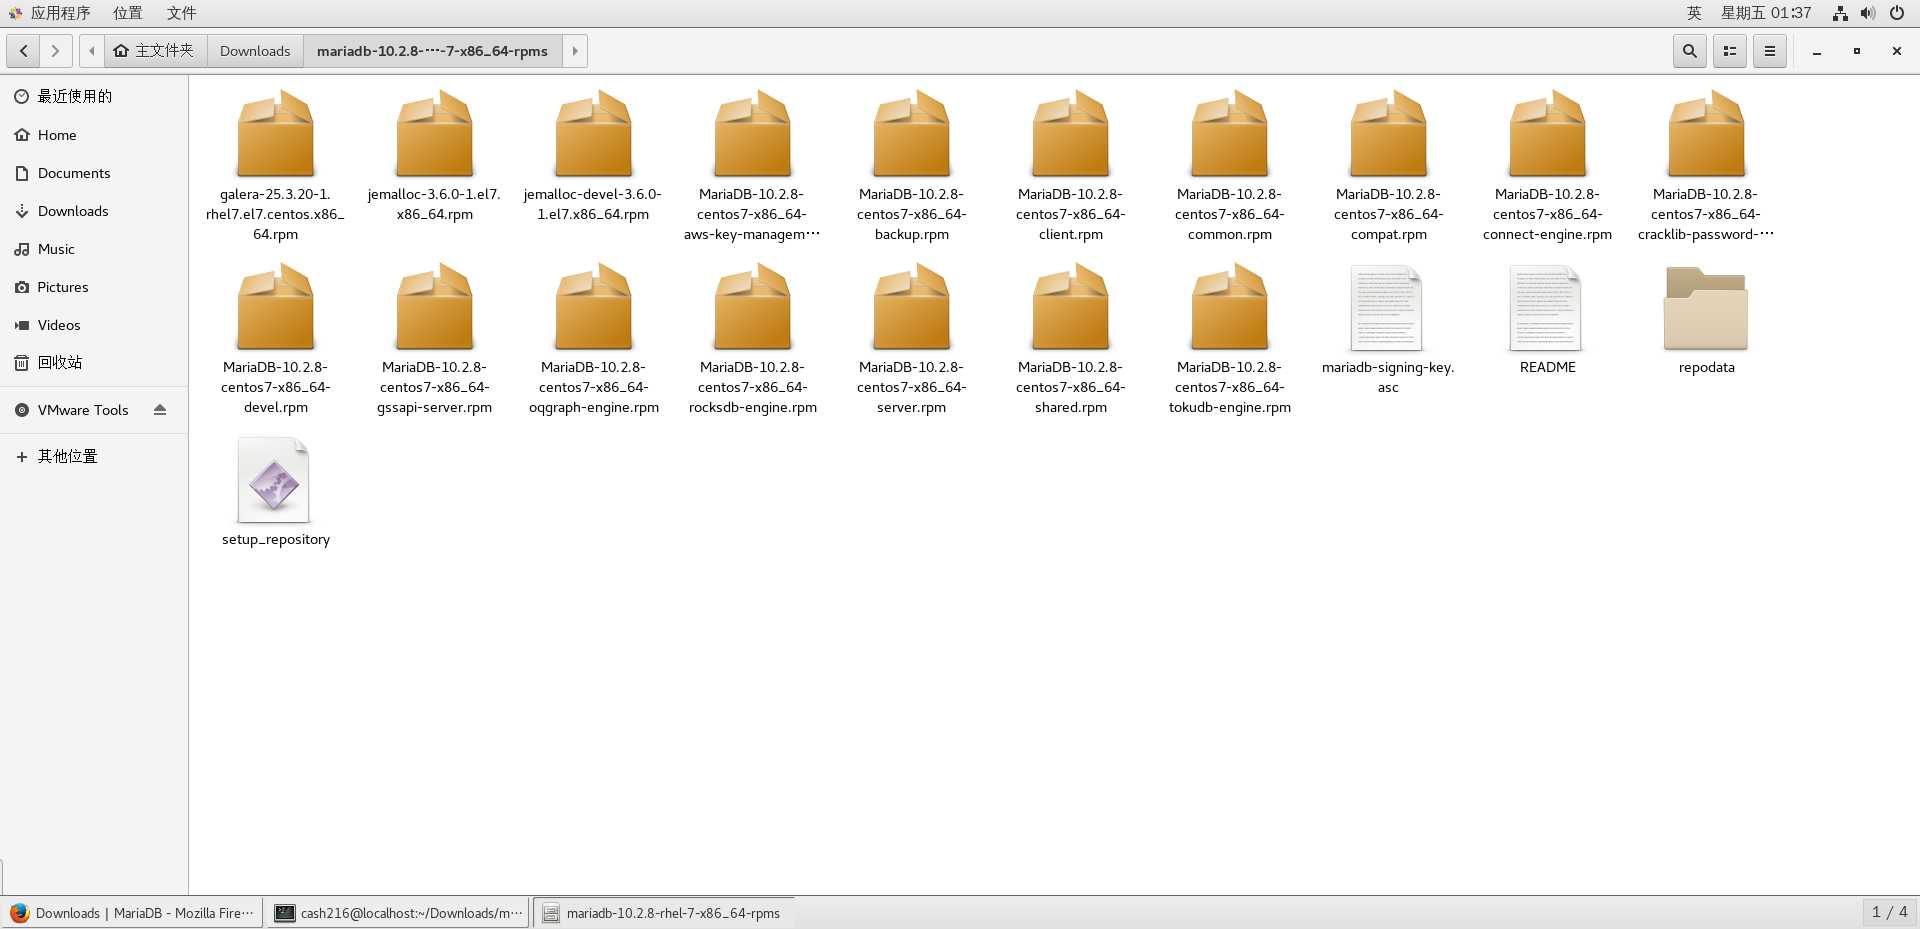Select the setup_repository script file
The width and height of the screenshot is (1920, 929).
pos(275,493)
